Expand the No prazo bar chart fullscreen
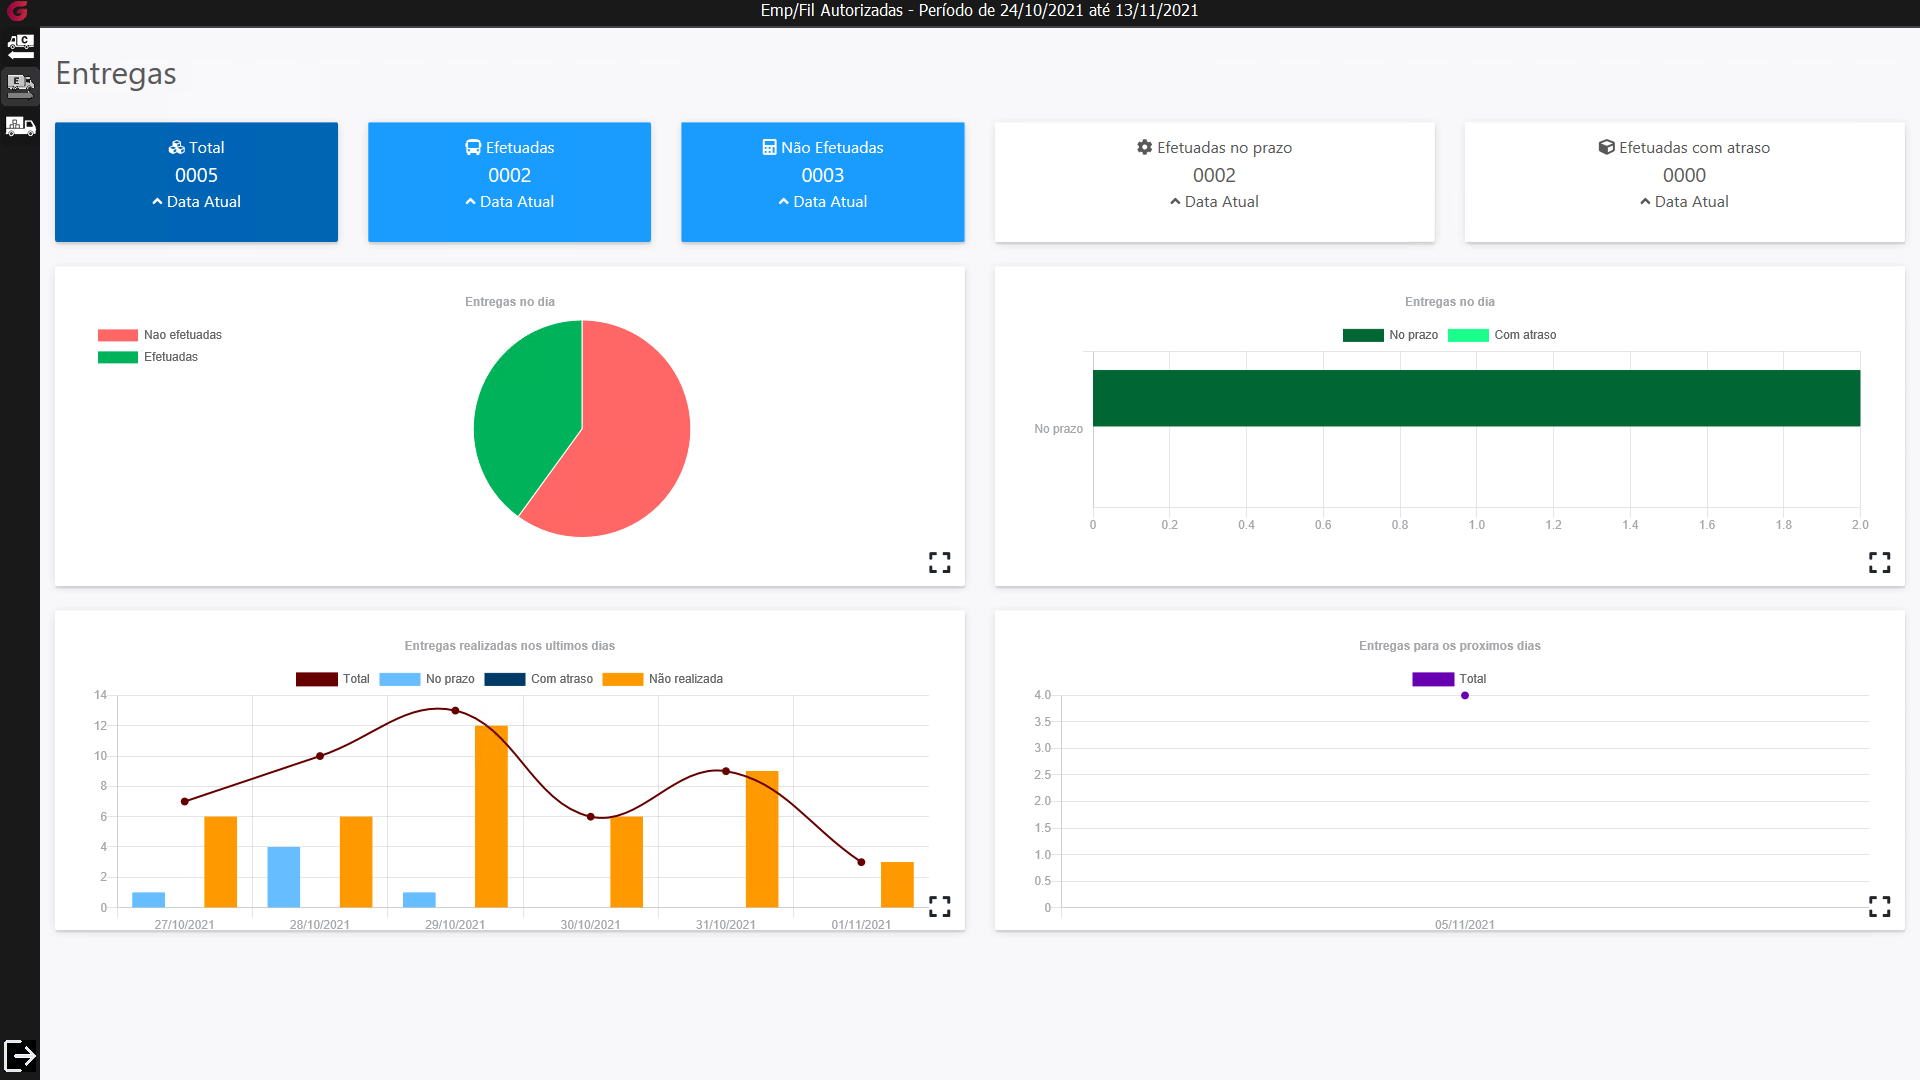The image size is (1920, 1080). pos(1879,563)
